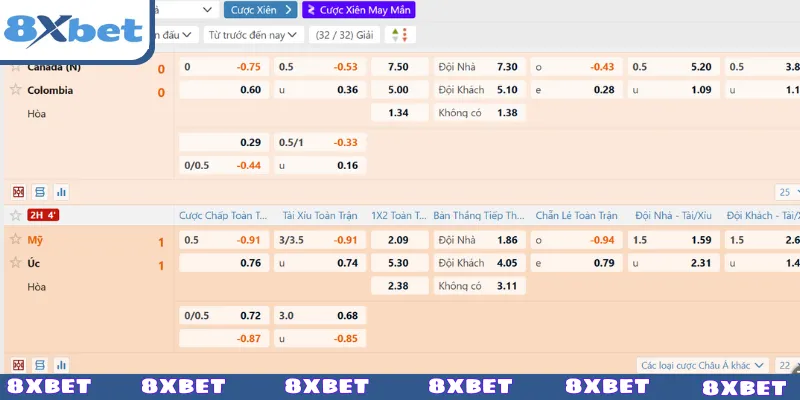800x400 pixels.
Task: Toggle favorite star next to Mỹ
Action: 15,241
